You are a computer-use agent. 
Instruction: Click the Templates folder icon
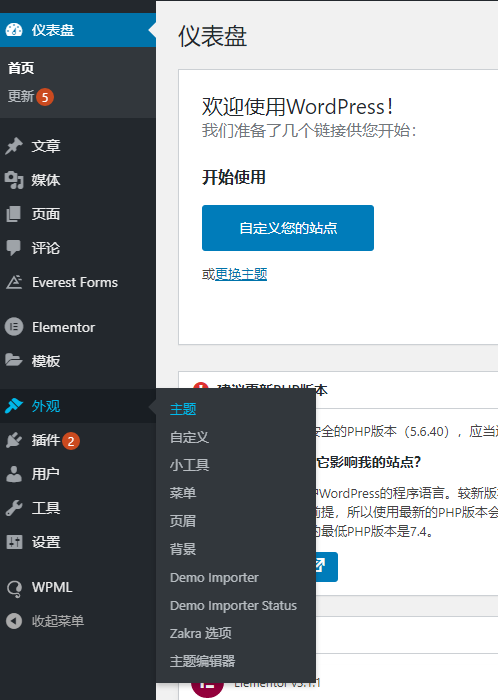pyautogui.click(x=14, y=360)
